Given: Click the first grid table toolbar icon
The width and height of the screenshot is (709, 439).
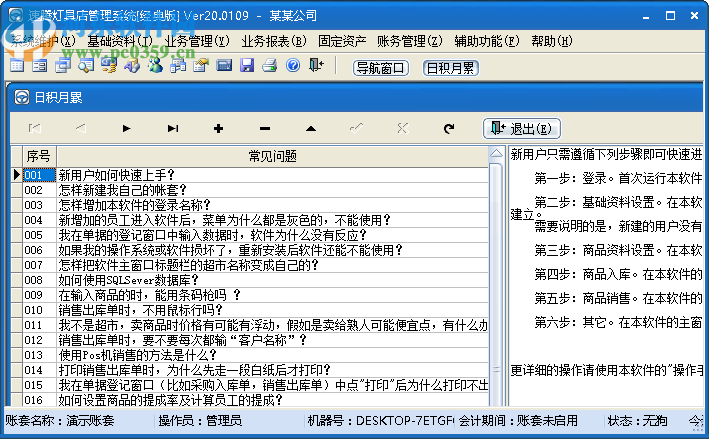Looking at the screenshot, I should tap(17, 66).
